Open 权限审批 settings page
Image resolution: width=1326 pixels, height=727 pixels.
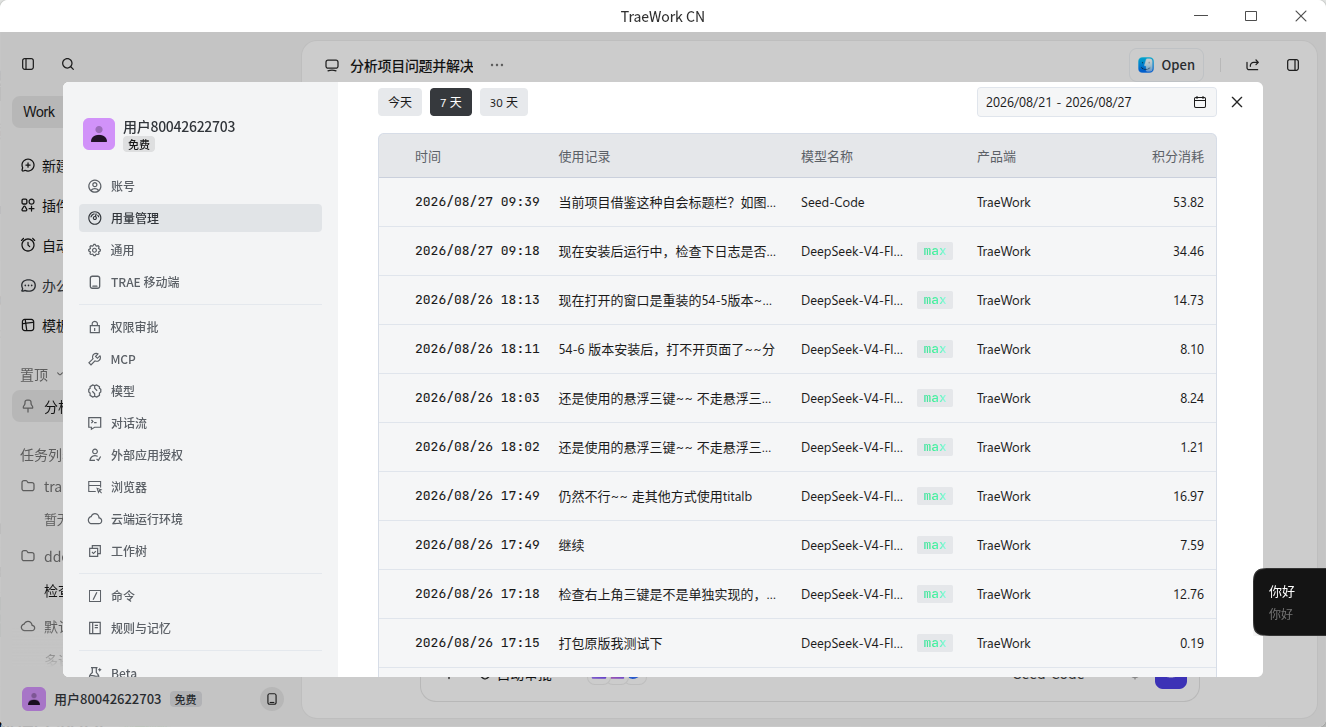tap(200, 327)
